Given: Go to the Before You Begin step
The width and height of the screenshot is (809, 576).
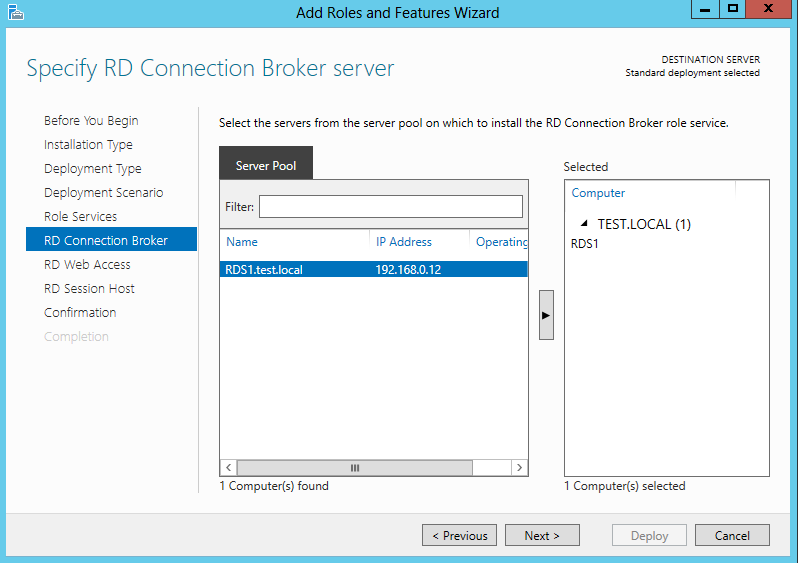Looking at the screenshot, I should (91, 120).
